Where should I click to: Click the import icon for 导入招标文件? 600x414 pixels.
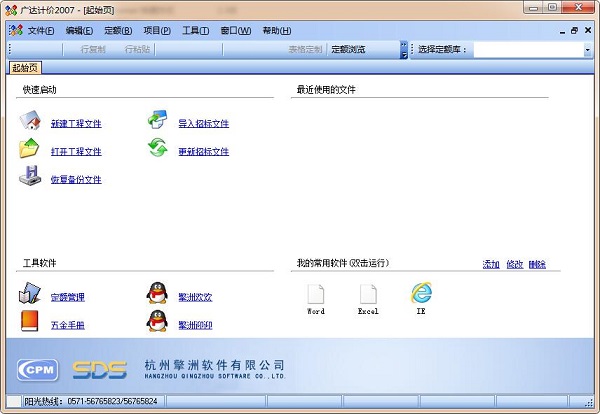pos(158,120)
